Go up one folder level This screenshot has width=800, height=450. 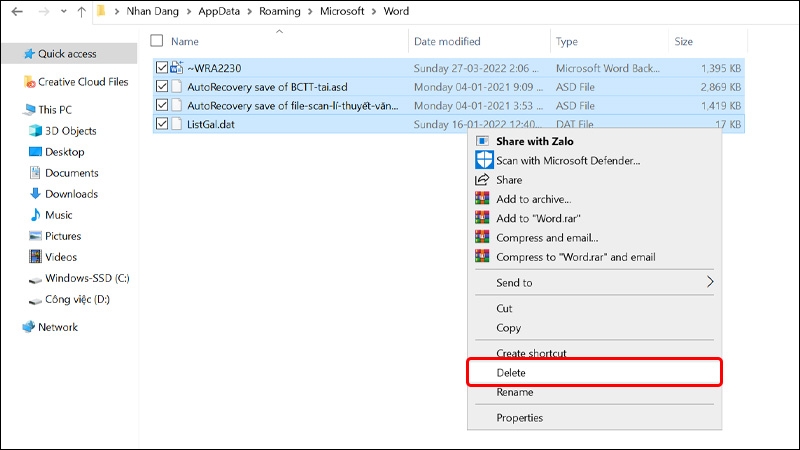[x=82, y=11]
